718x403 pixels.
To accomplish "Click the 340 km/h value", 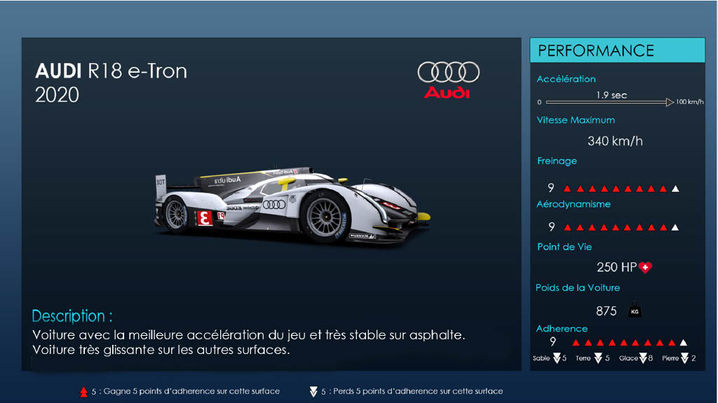I will coord(615,141).
